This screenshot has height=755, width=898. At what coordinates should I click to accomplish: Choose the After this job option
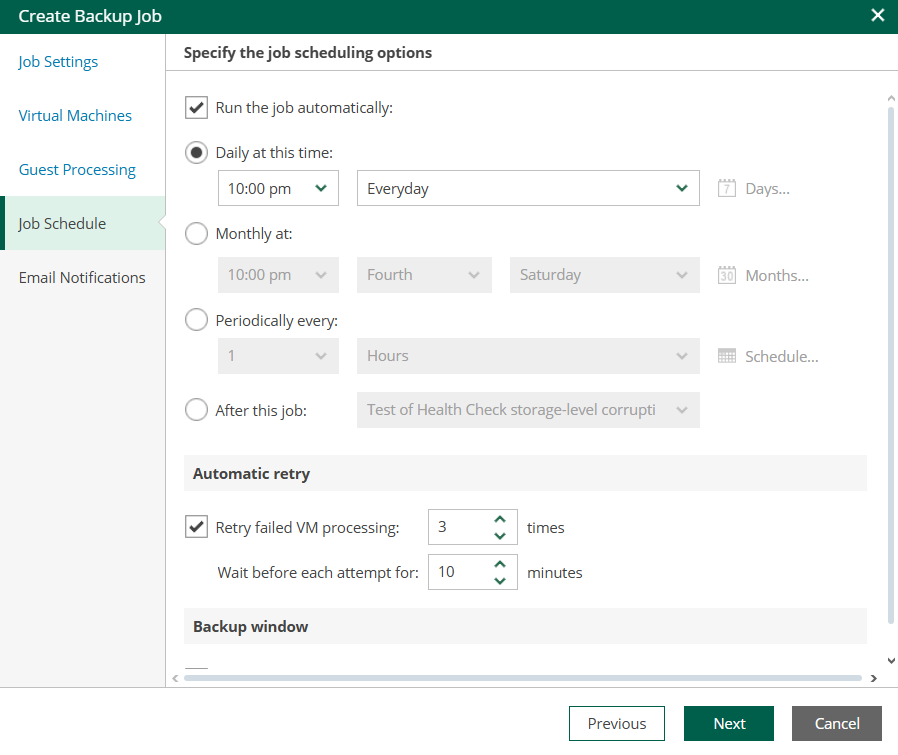197,410
